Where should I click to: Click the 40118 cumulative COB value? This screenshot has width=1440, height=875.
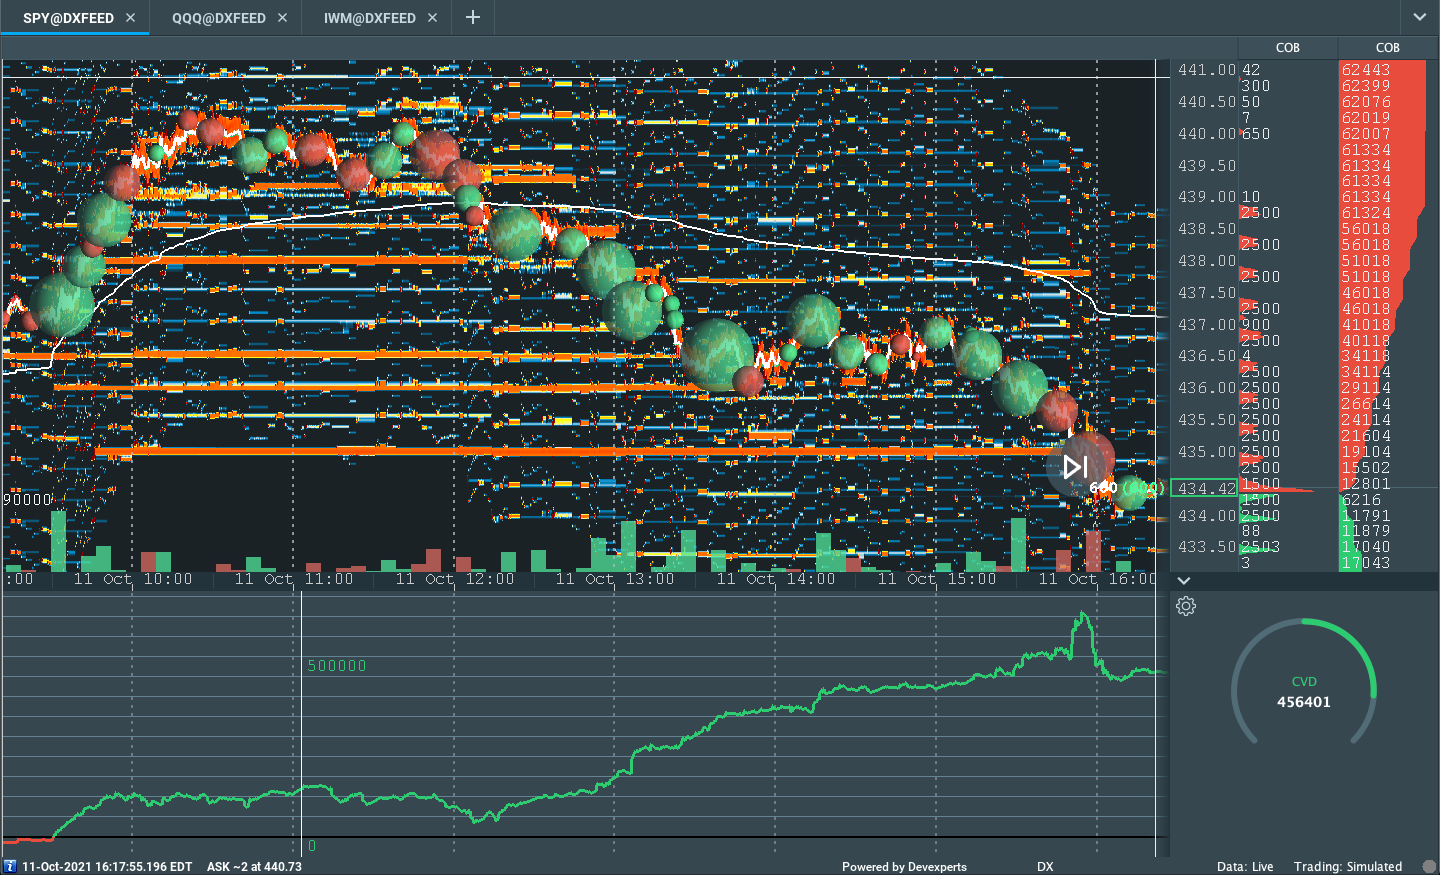(1366, 341)
